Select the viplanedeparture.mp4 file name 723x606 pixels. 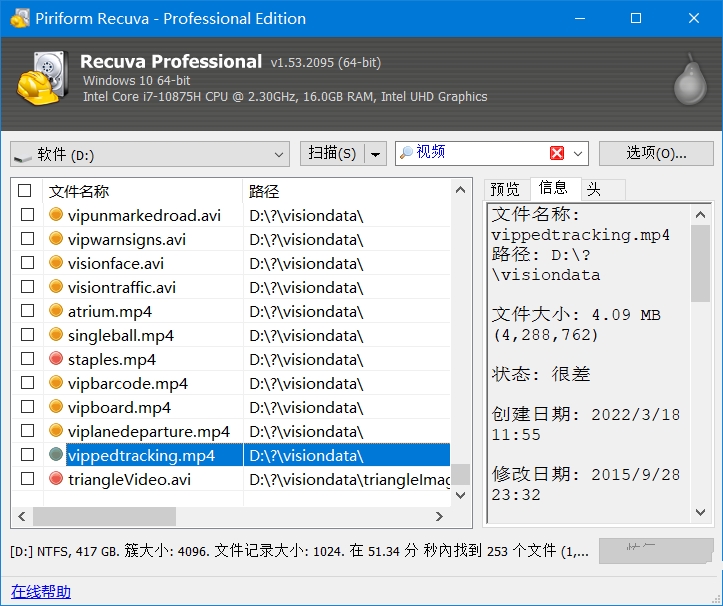[148, 431]
